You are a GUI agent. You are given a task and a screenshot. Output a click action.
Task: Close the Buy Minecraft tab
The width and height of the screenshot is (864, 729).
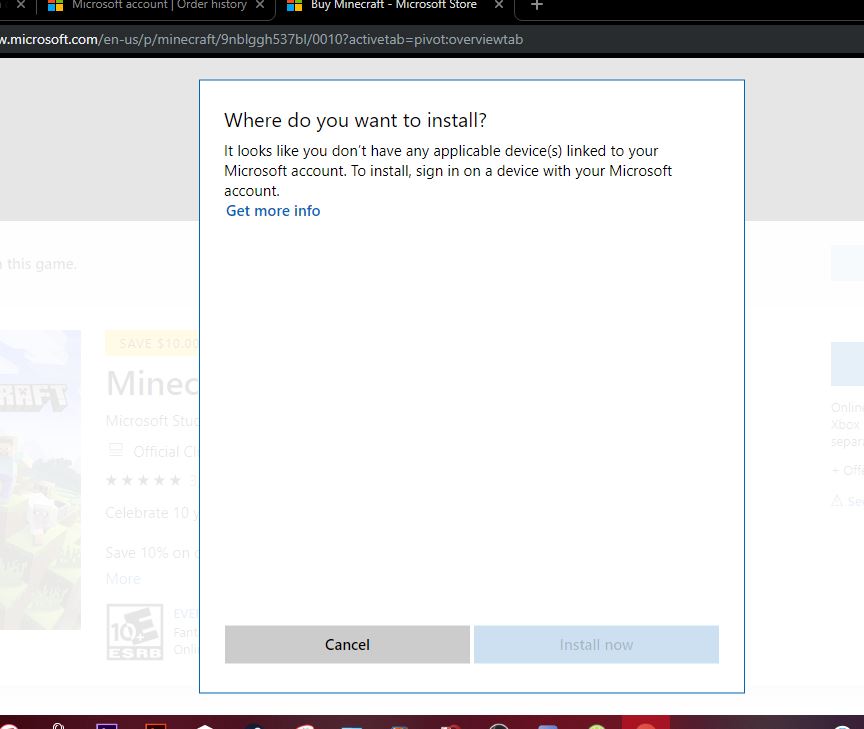click(499, 5)
